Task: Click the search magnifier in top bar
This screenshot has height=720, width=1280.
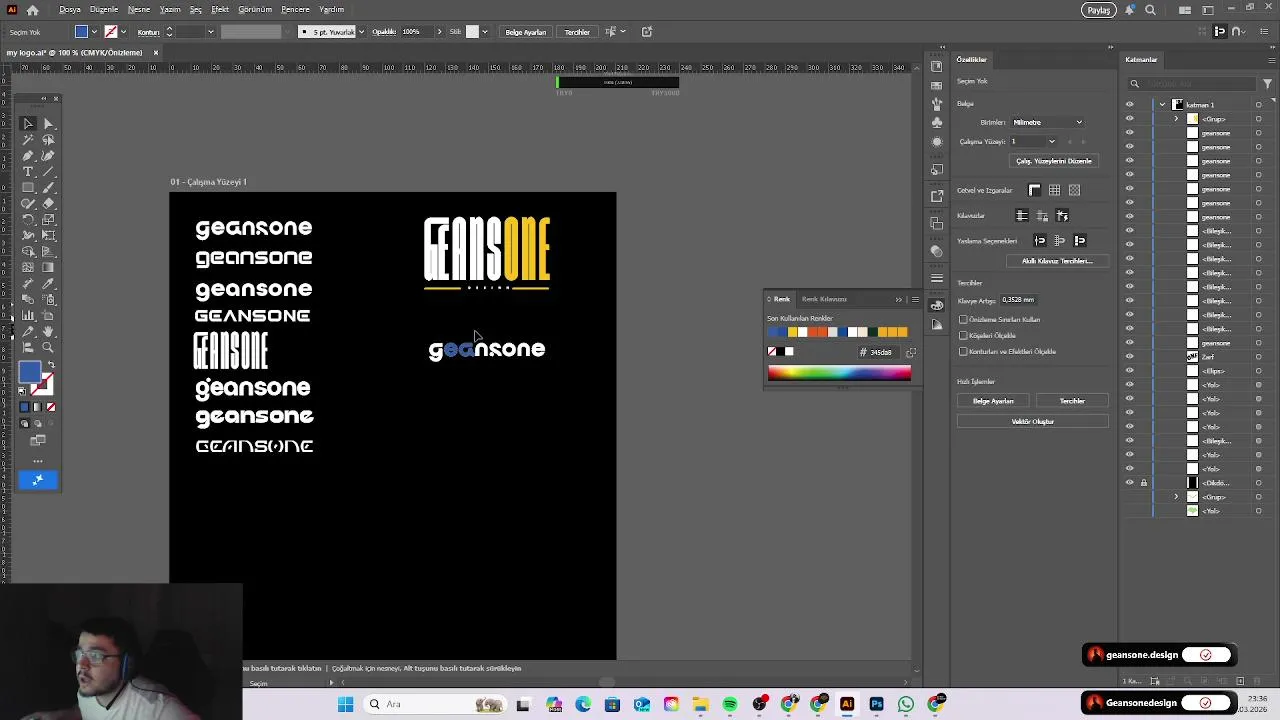Action: pyautogui.click(x=1150, y=10)
